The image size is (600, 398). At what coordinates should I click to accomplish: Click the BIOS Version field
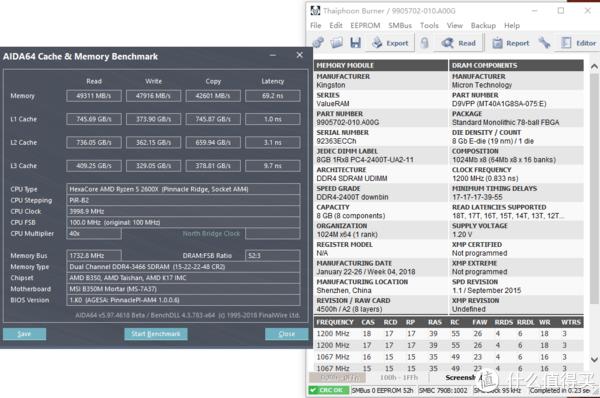pyautogui.click(x=183, y=300)
